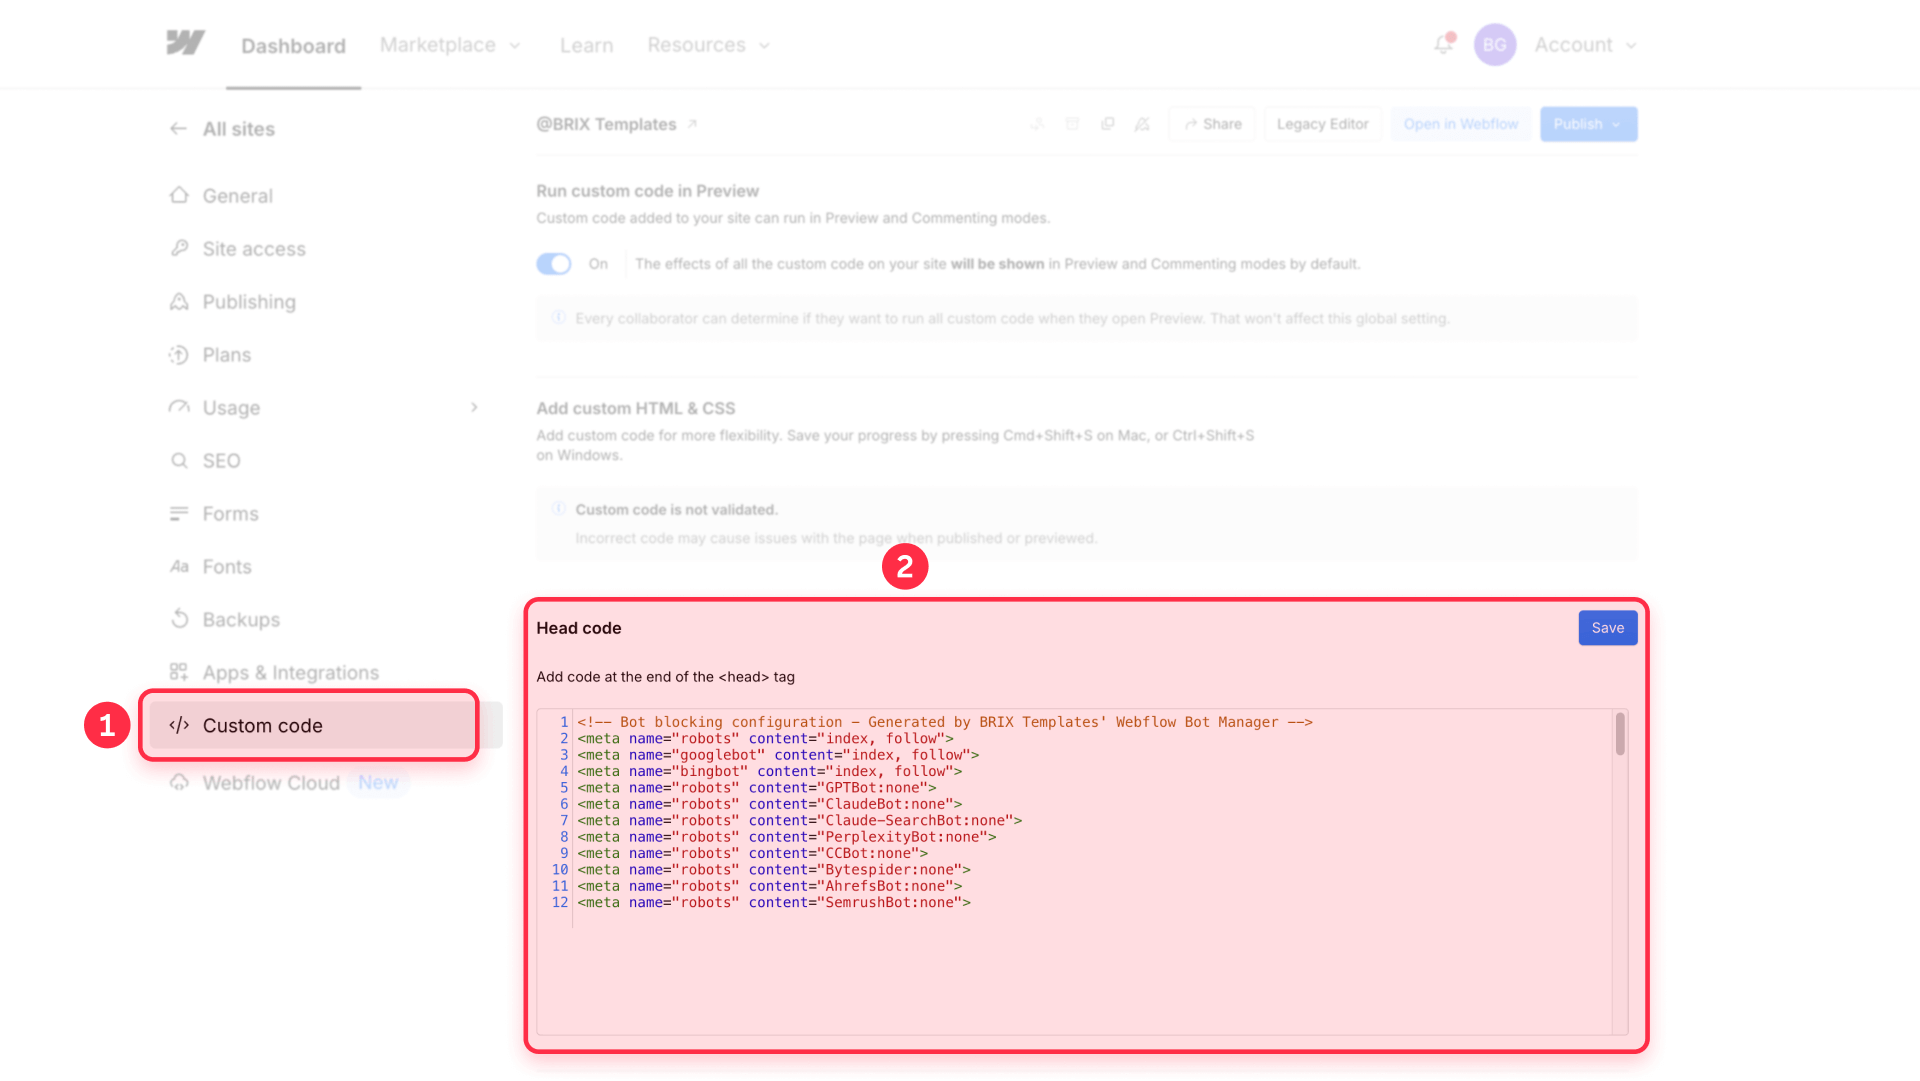Click the Apps & Integrations grid icon
The height and width of the screenshot is (1081, 1920).
click(x=179, y=673)
